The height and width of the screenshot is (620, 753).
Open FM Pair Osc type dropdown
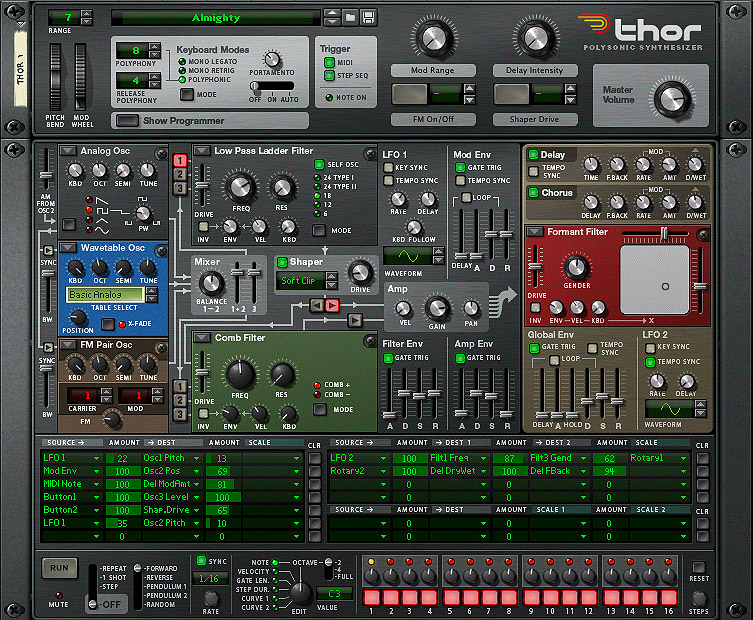coord(68,344)
